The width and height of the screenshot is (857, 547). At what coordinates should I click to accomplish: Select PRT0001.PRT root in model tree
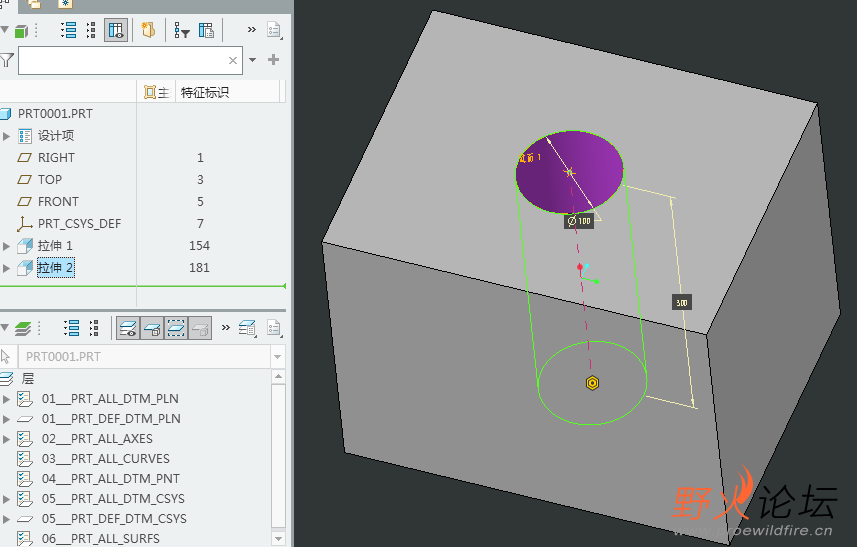point(55,114)
